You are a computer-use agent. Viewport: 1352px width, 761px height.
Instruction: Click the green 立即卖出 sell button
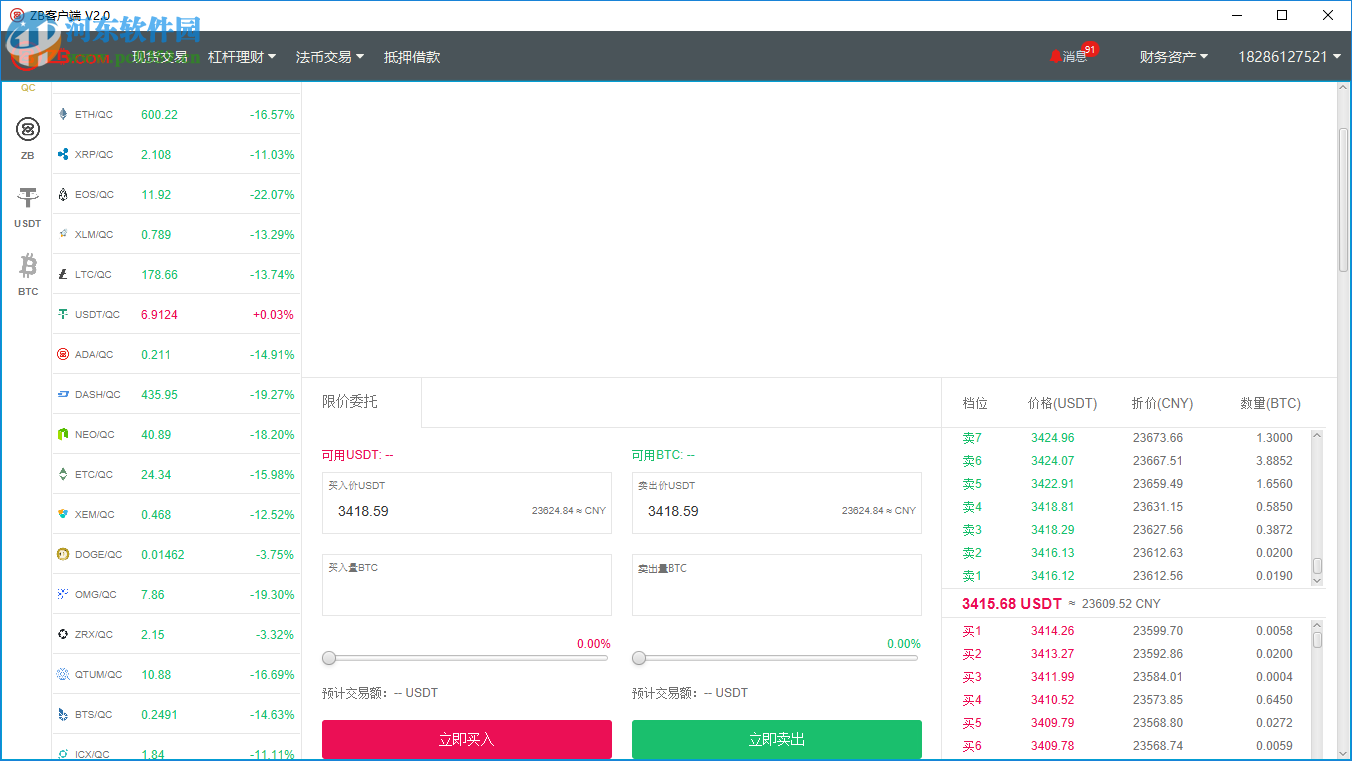(x=776, y=739)
